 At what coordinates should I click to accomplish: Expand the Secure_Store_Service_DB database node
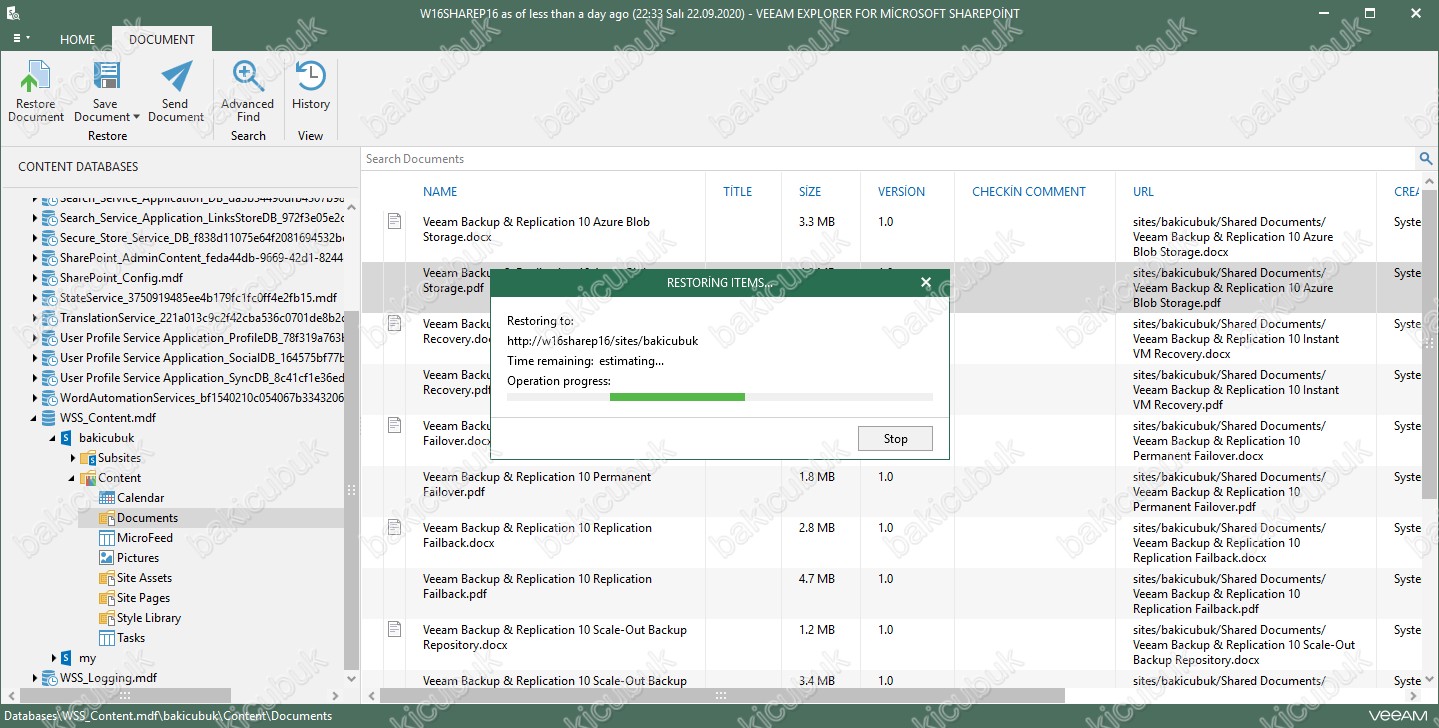tap(35, 238)
